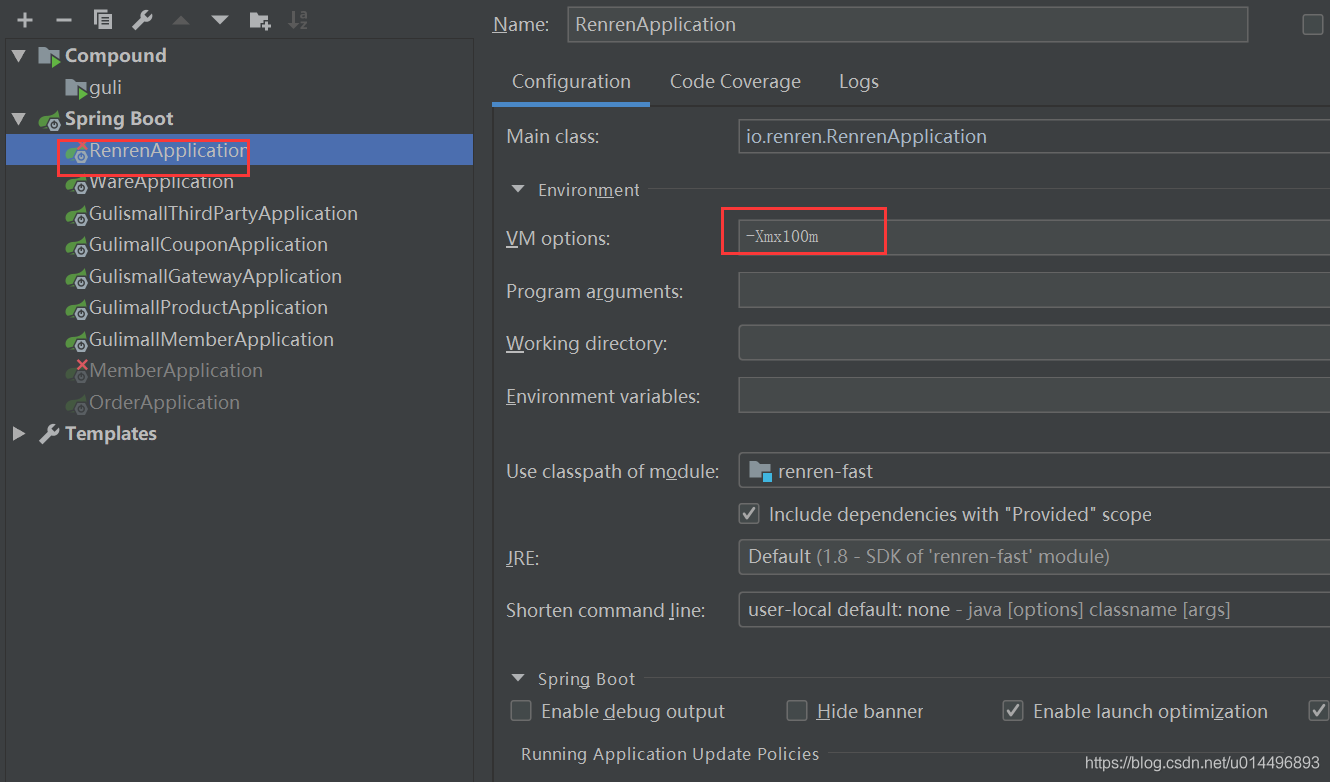Viewport: 1330px width, 782px height.
Task: Click the MemberApplication error icon
Action: pos(76,371)
